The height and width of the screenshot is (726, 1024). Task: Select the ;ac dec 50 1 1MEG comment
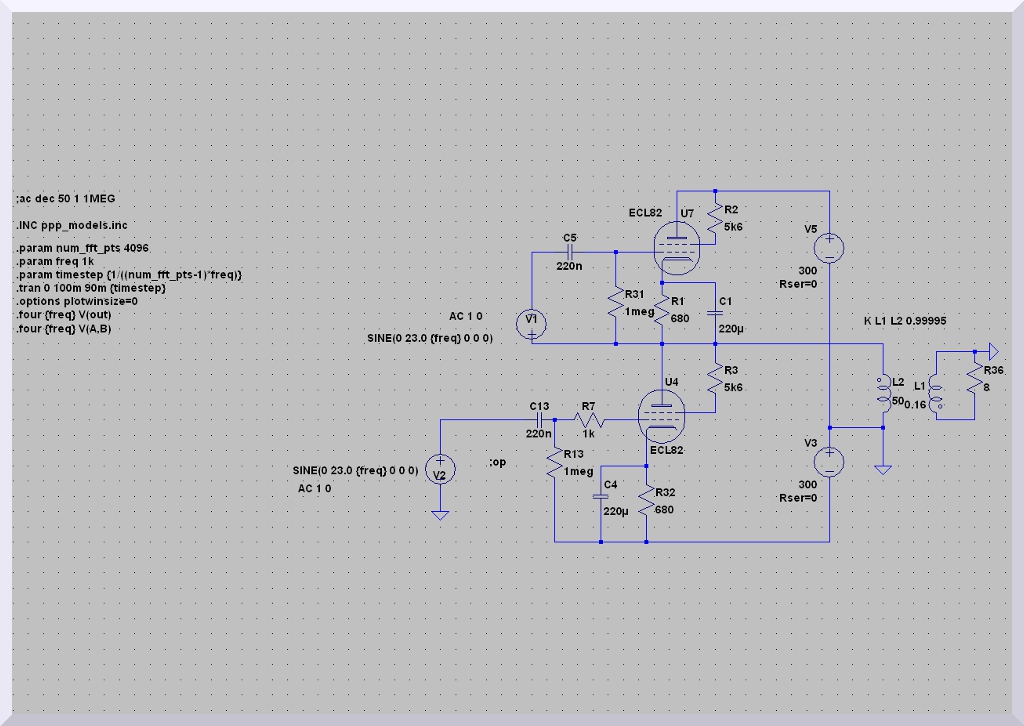tap(65, 199)
